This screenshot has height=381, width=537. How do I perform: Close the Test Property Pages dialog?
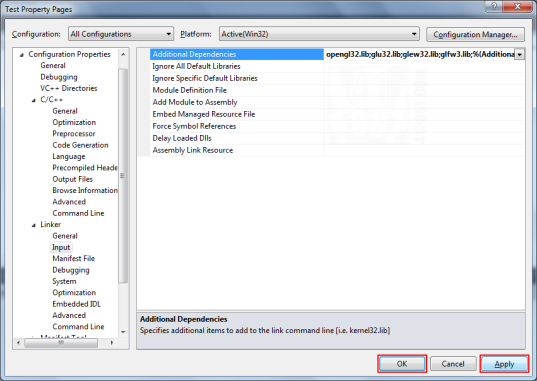click(x=517, y=6)
